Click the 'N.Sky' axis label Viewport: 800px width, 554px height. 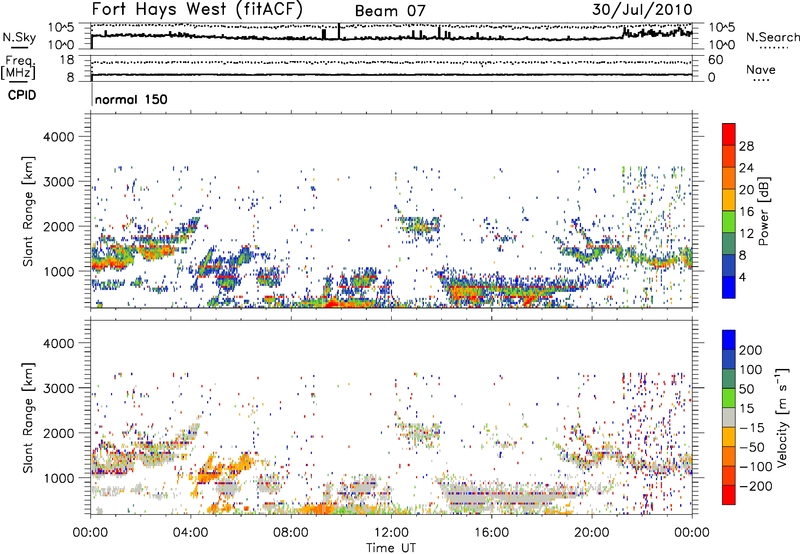(x=19, y=37)
